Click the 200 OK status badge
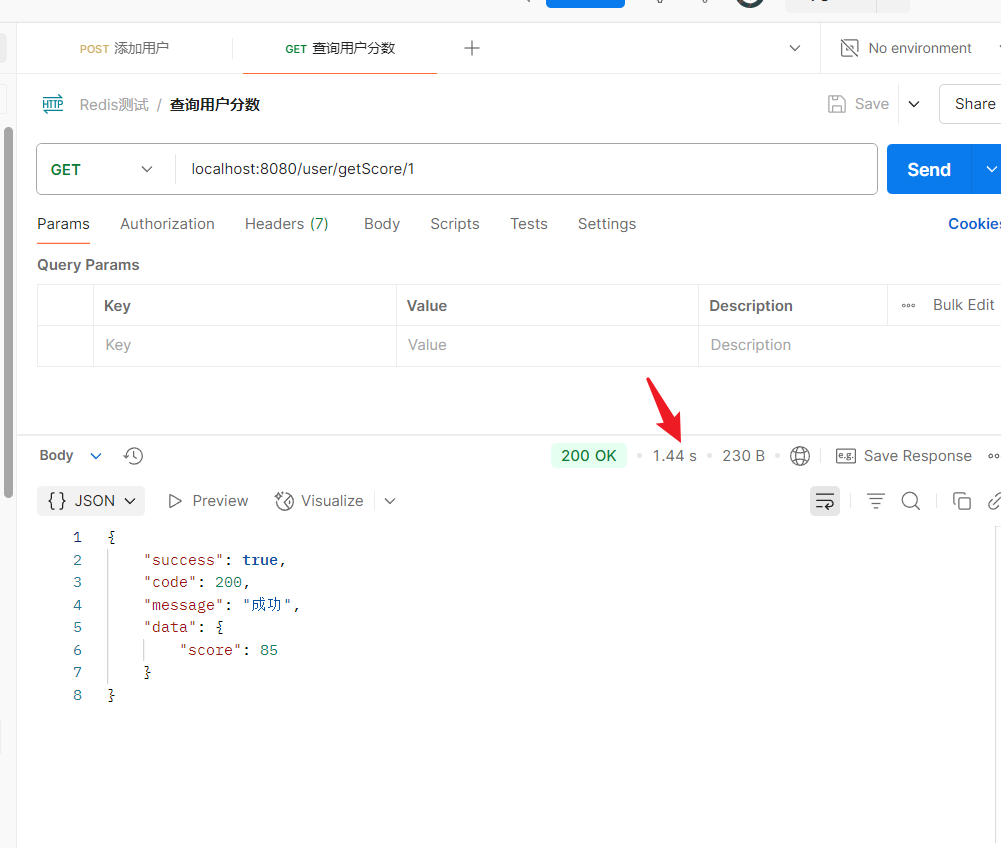The height and width of the screenshot is (848, 1001). pyautogui.click(x=589, y=456)
